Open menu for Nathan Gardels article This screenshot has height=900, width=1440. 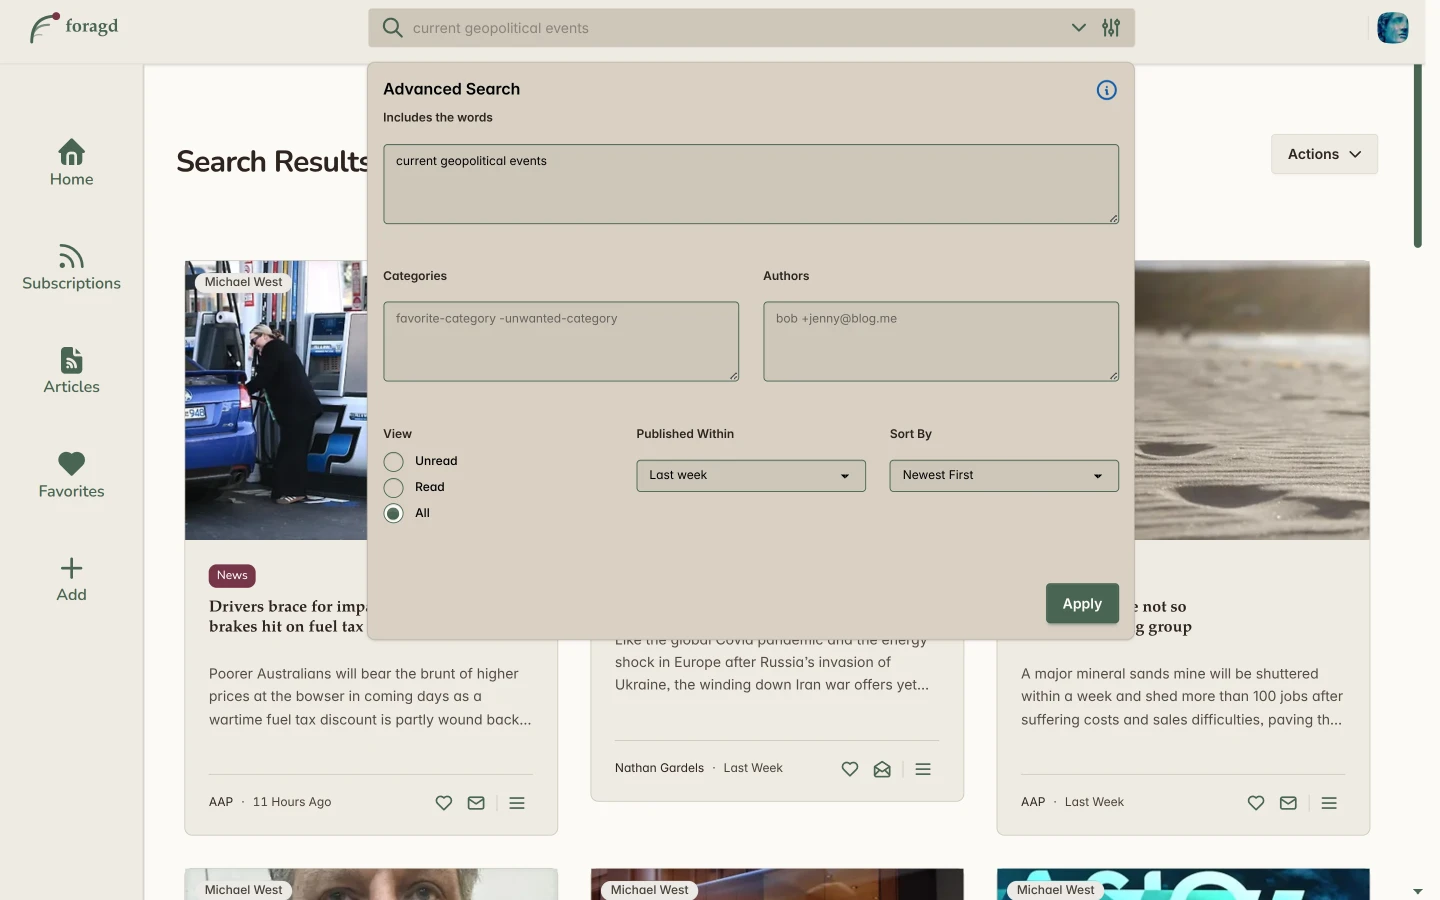pos(923,769)
